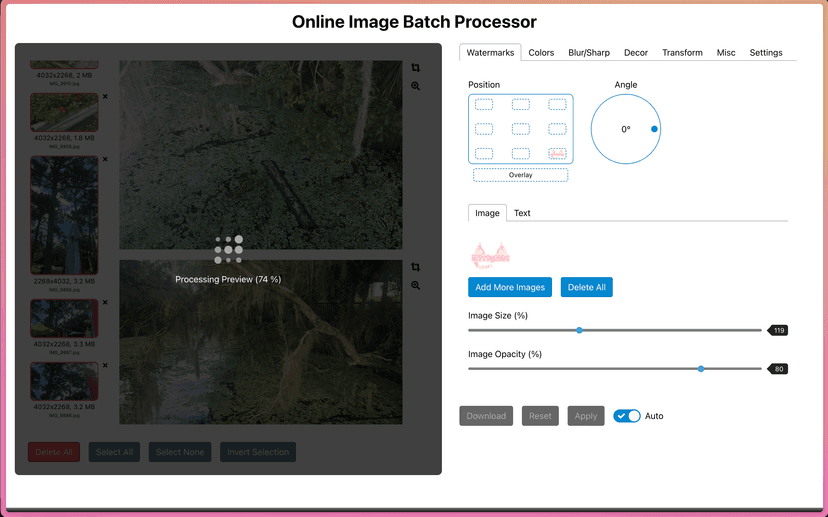Remove IMG_9886.jpg using its X icon
Image resolution: width=828 pixels, height=517 pixels.
coord(105,365)
